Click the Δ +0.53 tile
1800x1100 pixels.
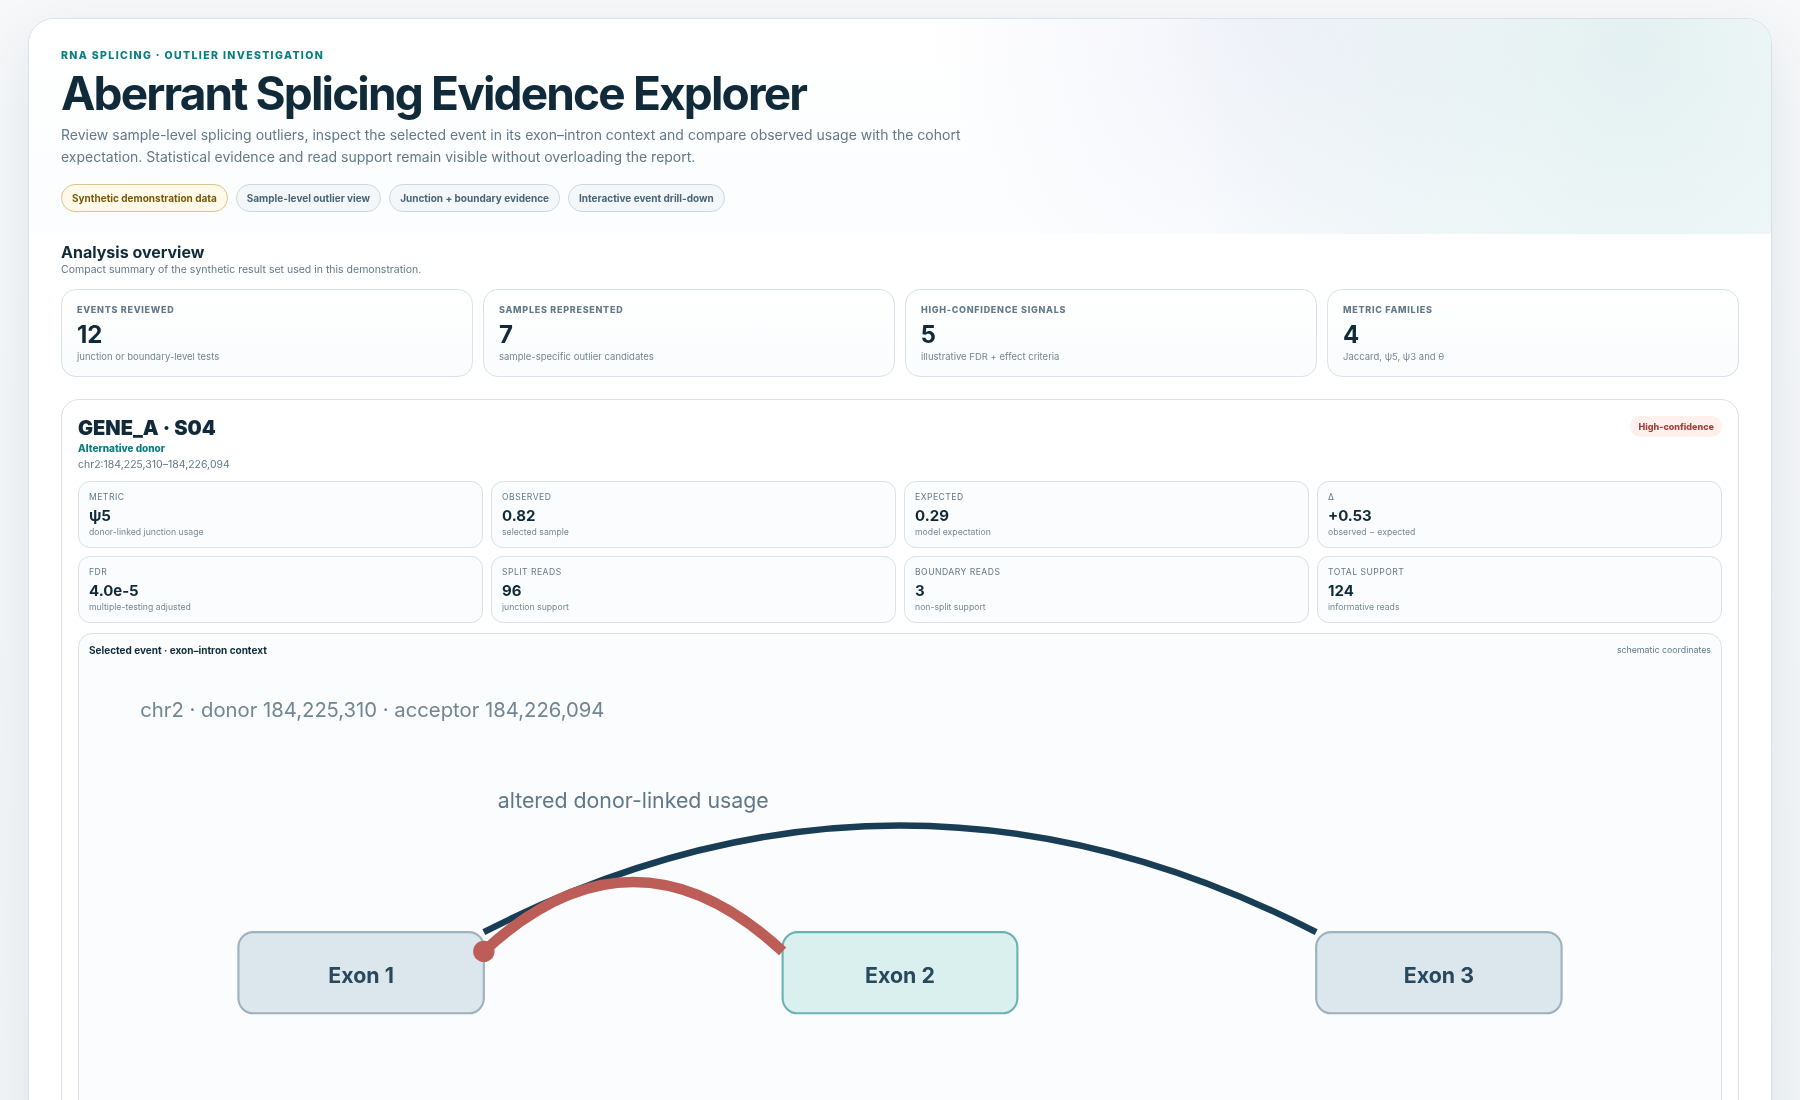pyautogui.click(x=1519, y=514)
